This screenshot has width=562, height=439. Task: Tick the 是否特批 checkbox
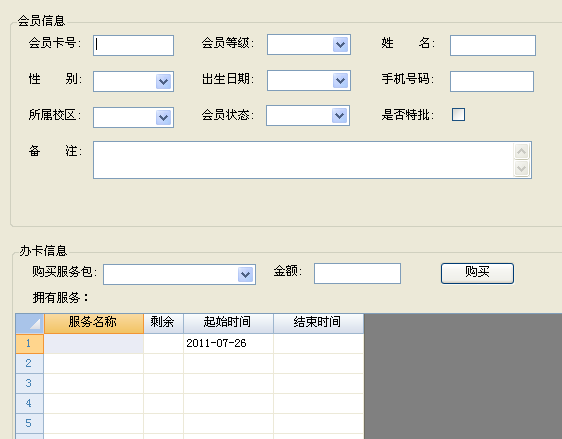(x=458, y=115)
